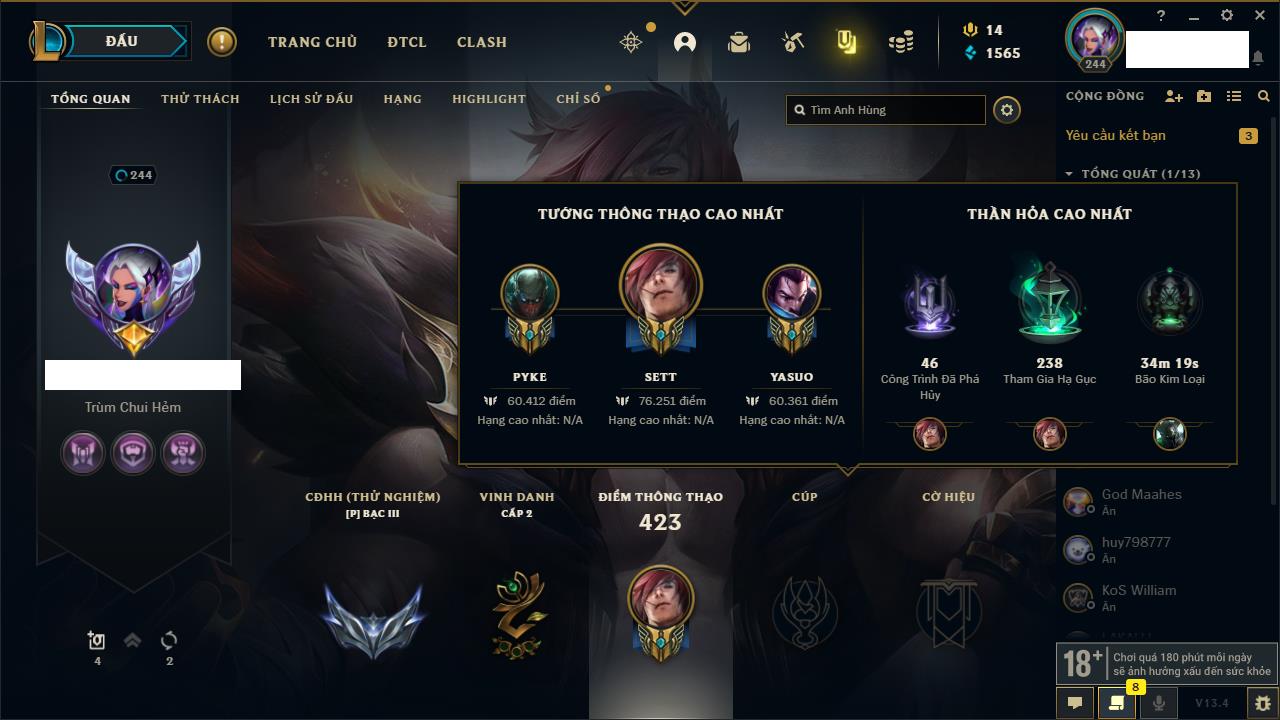1280x720 pixels.
Task: Open the Profile icon in top bar
Action: (685, 42)
